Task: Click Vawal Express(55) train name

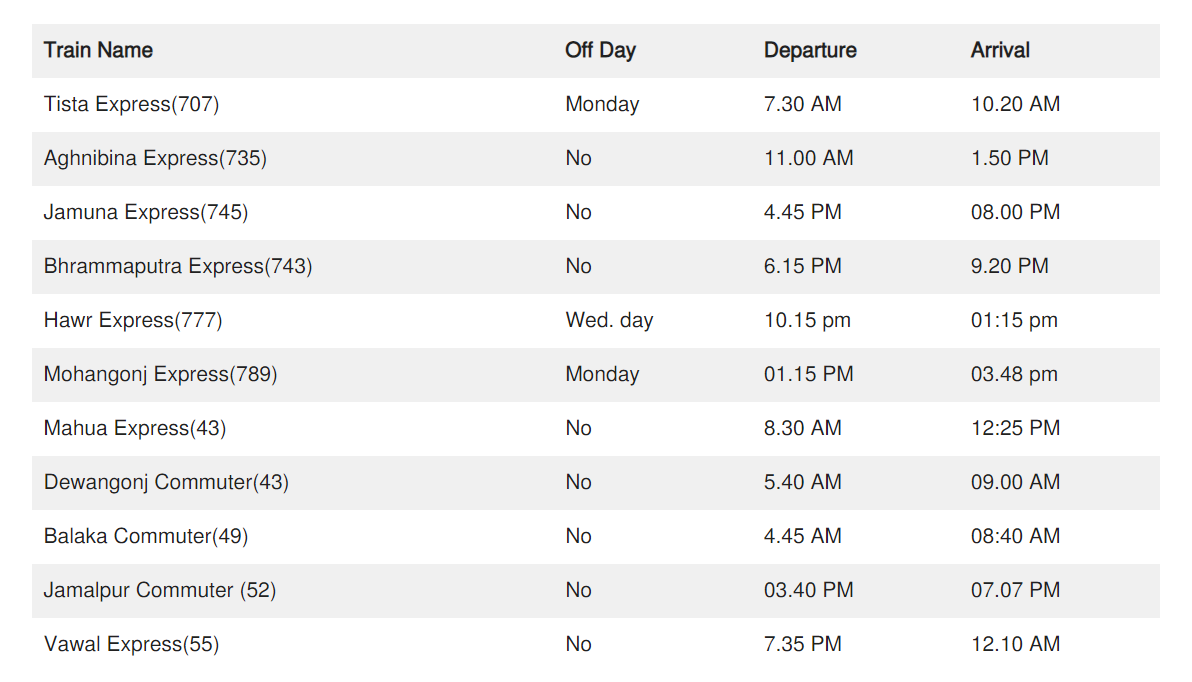Action: pyautogui.click(x=131, y=644)
